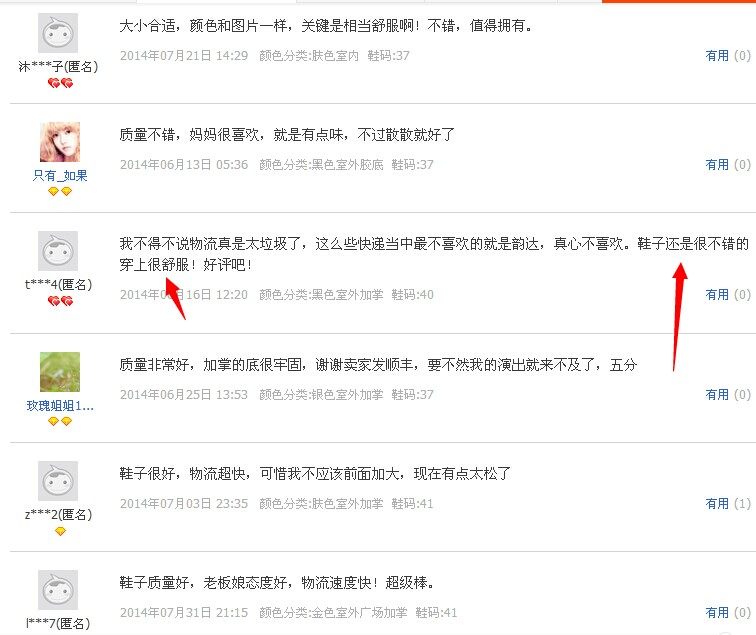Mark the 质量不错 review as 有用
Viewport: 756px width, 635px height.
click(x=717, y=165)
